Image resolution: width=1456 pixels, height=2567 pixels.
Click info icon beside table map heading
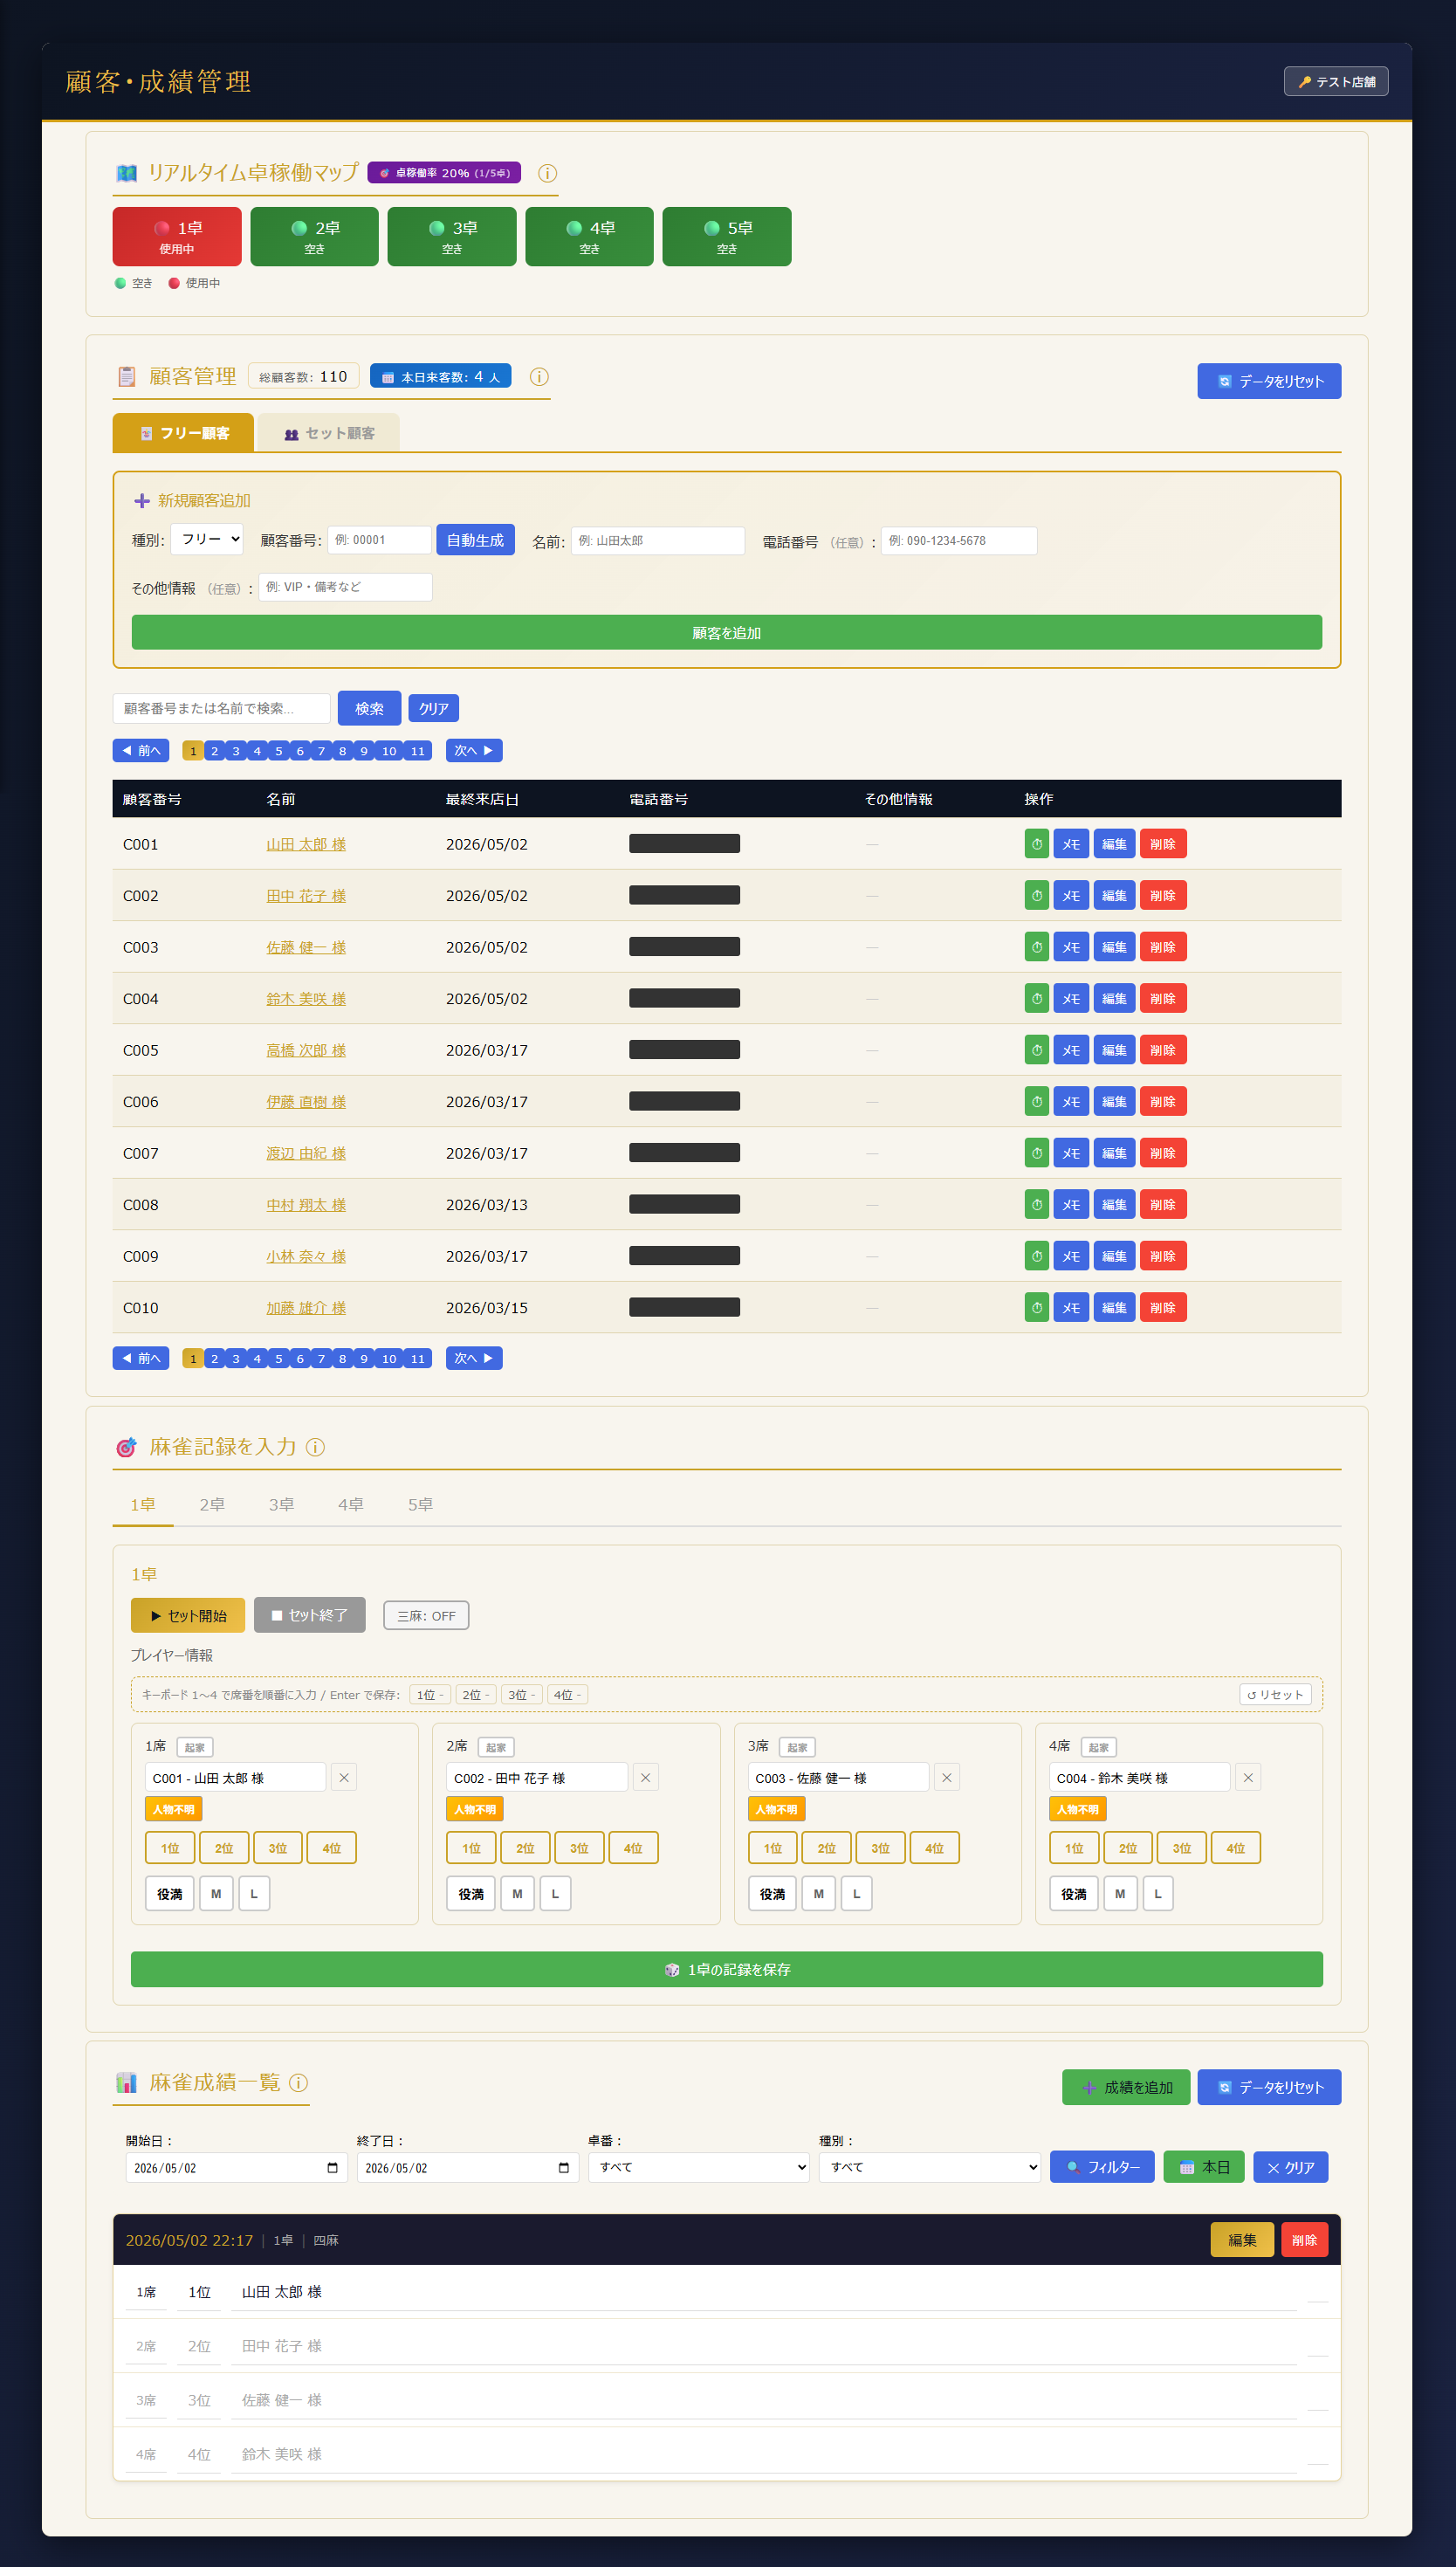547,173
